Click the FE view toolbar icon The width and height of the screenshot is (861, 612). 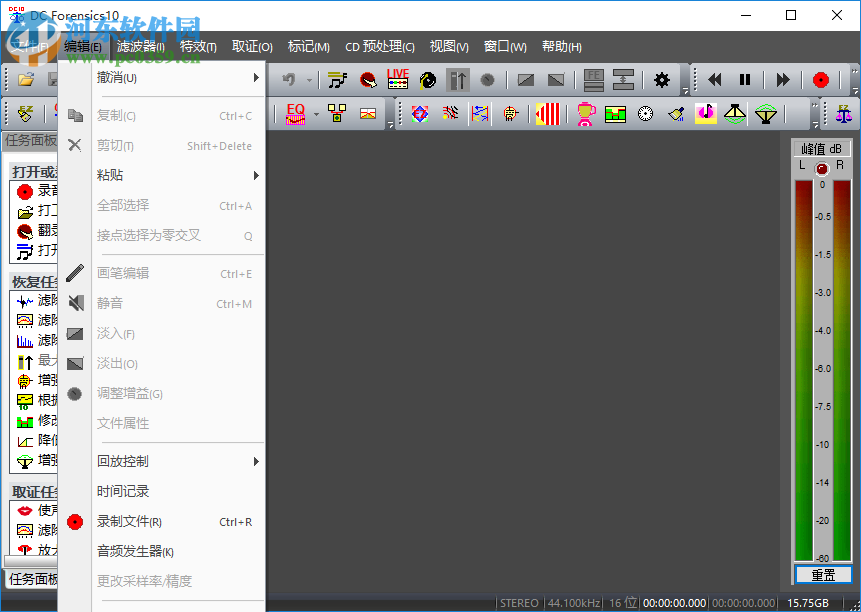pyautogui.click(x=594, y=80)
